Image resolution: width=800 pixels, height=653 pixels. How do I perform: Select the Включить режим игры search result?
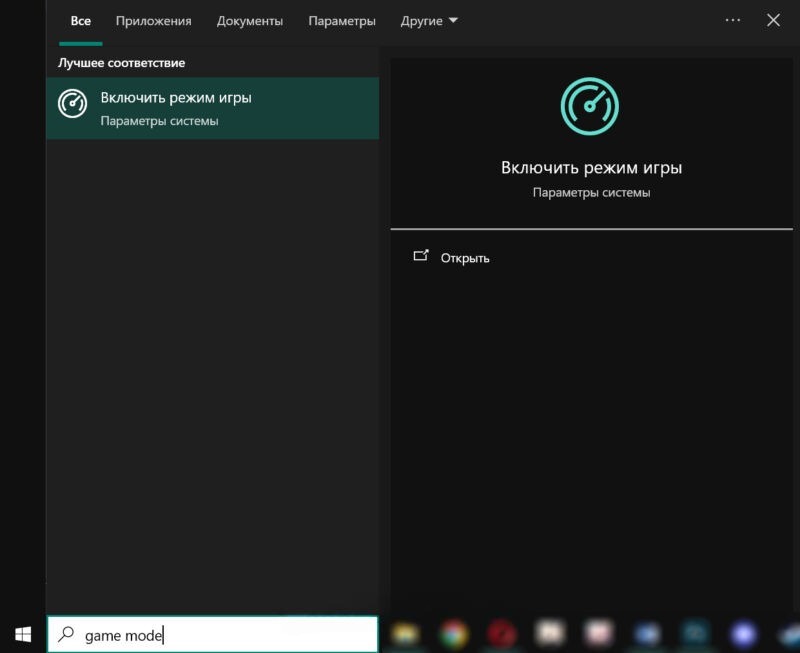tap(212, 109)
